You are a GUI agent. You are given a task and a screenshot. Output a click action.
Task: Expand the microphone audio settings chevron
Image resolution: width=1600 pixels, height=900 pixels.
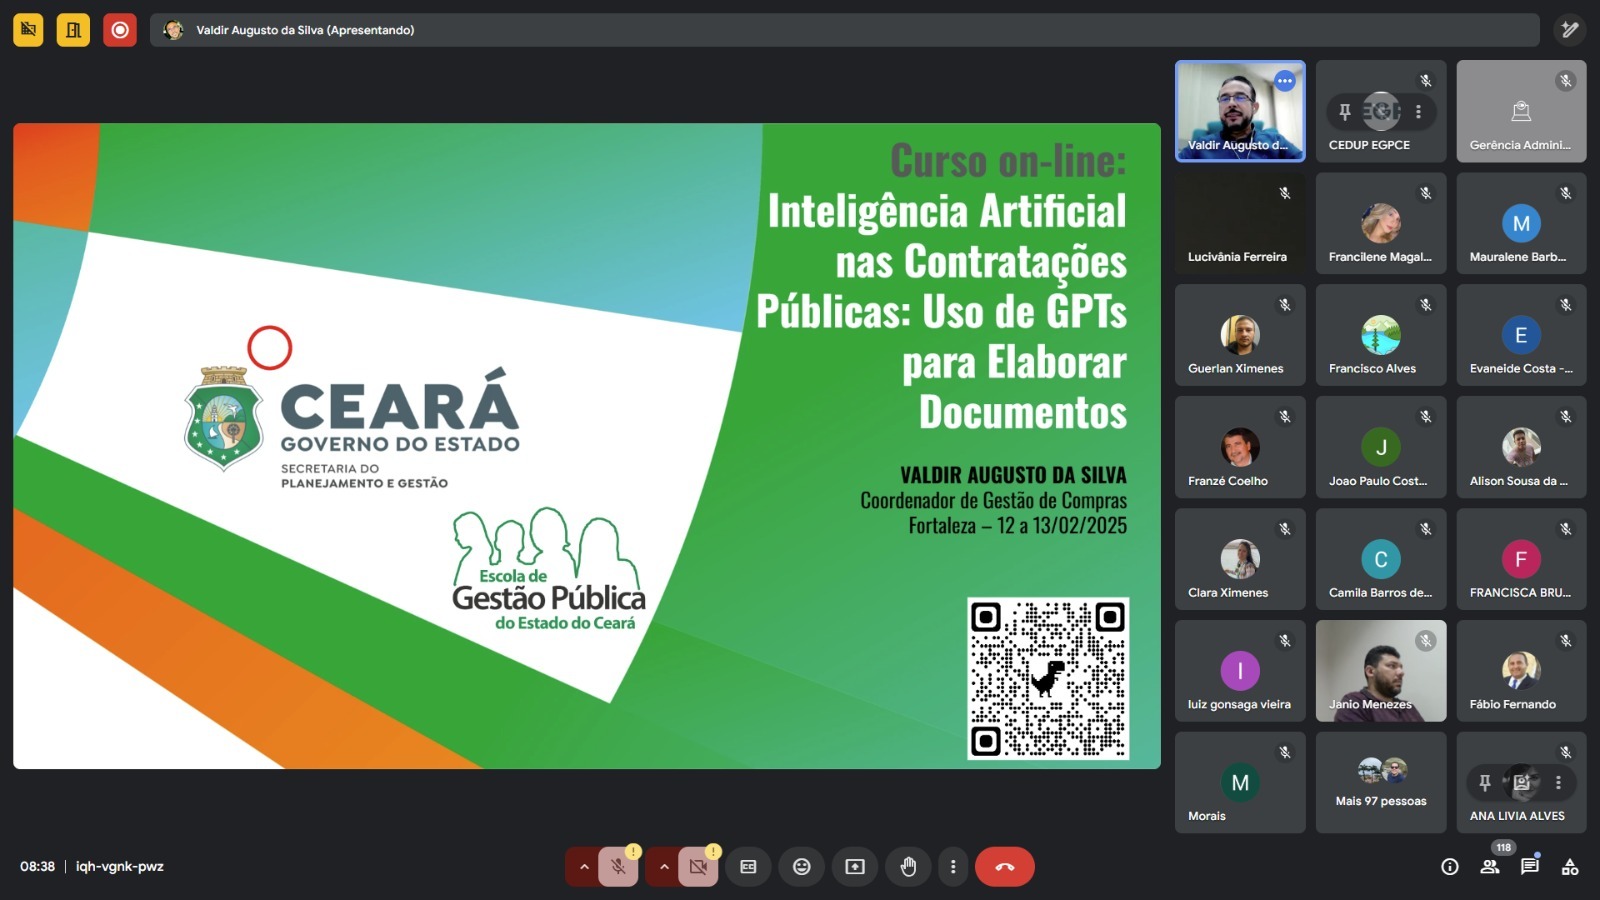(x=584, y=867)
